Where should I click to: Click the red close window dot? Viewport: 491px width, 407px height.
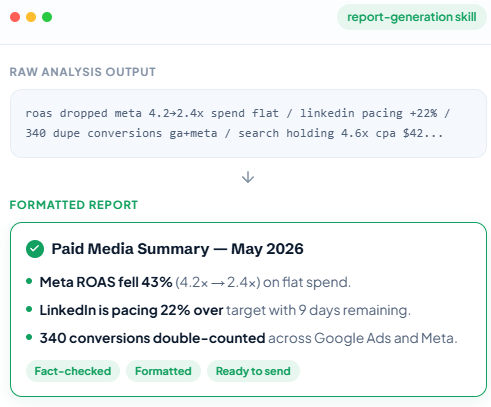tap(15, 17)
